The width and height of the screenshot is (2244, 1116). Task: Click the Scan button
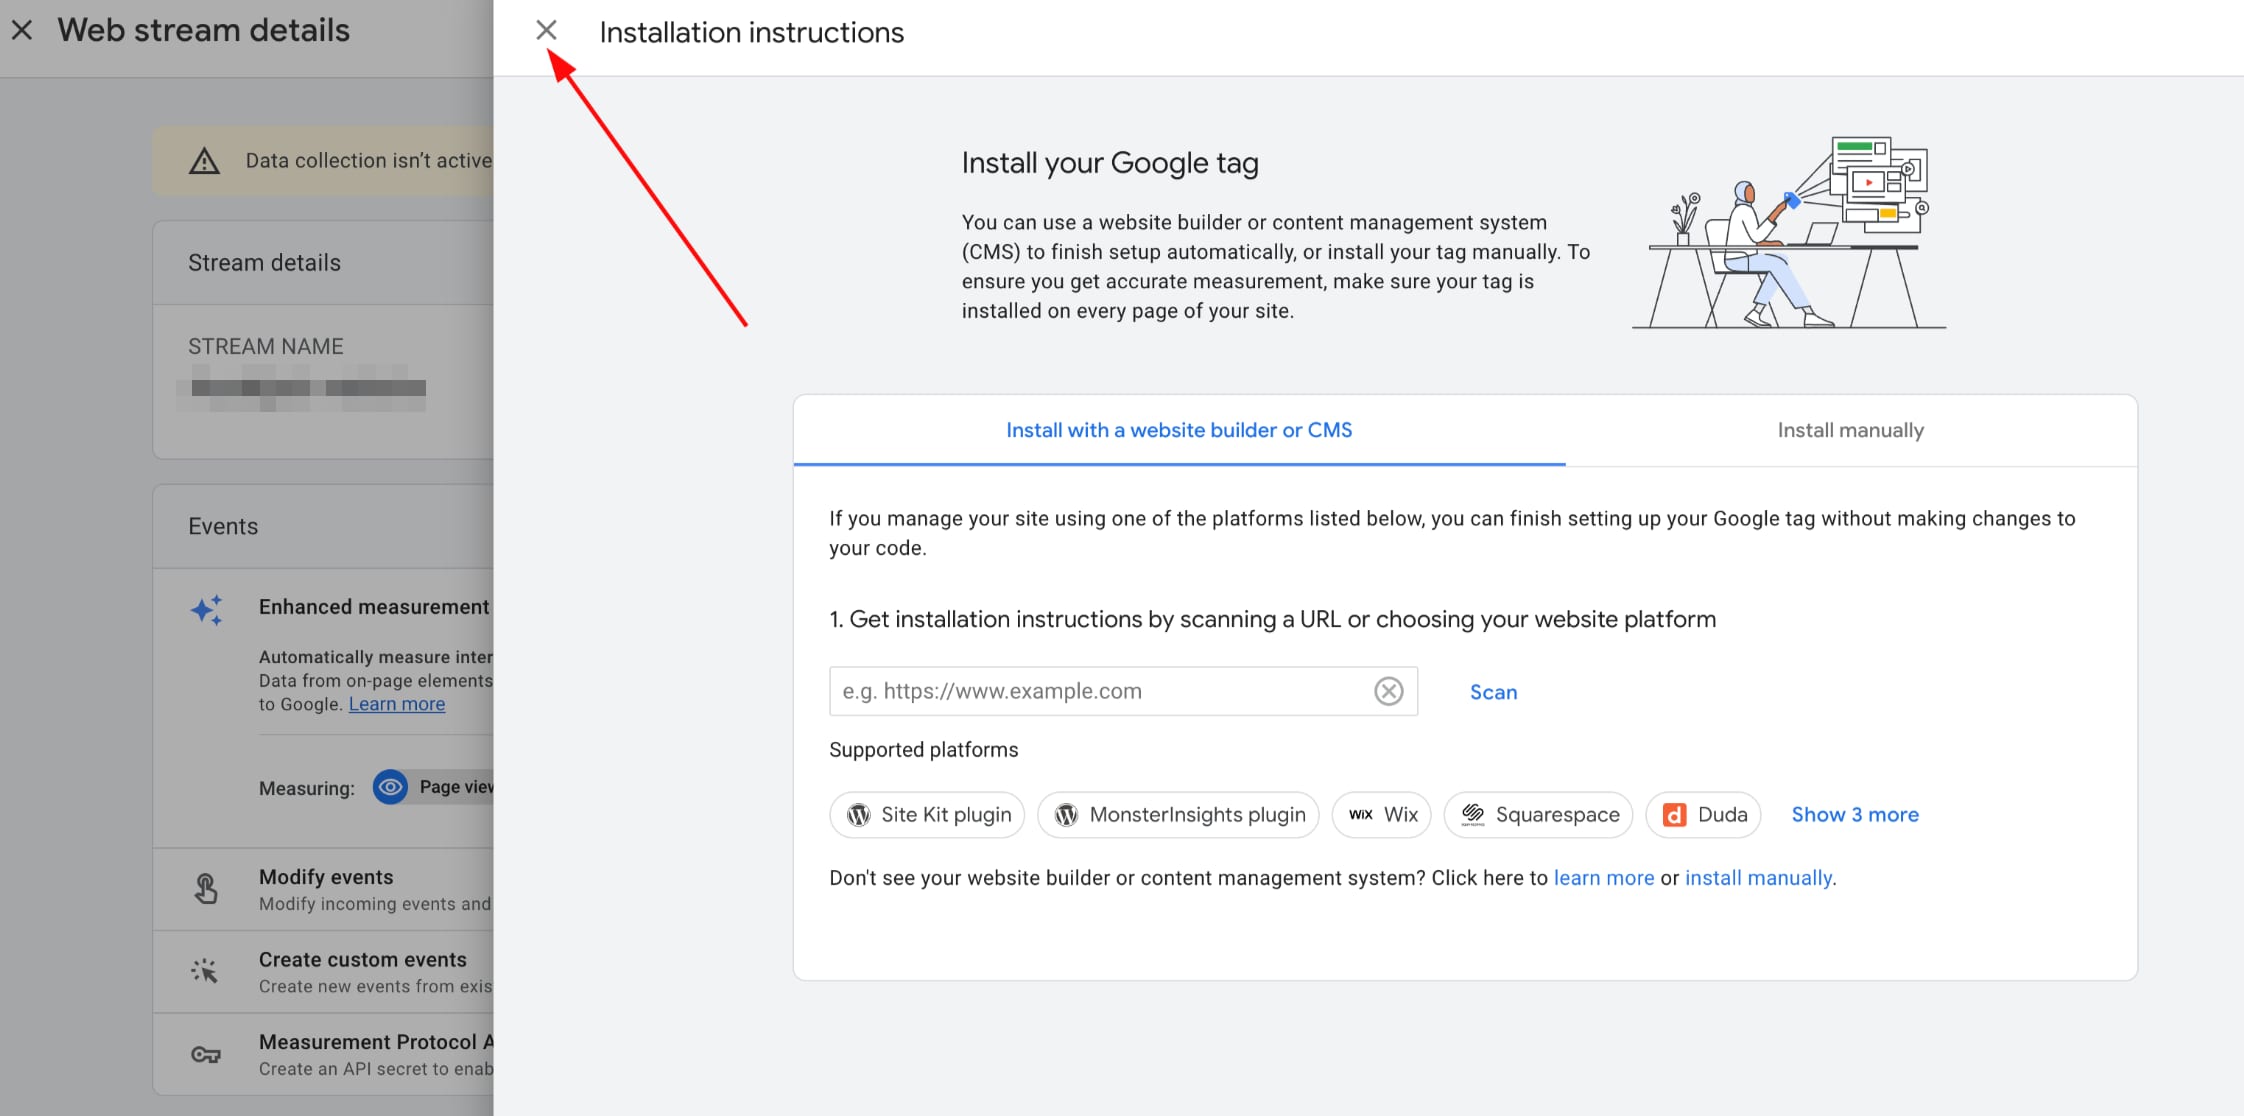point(1493,691)
